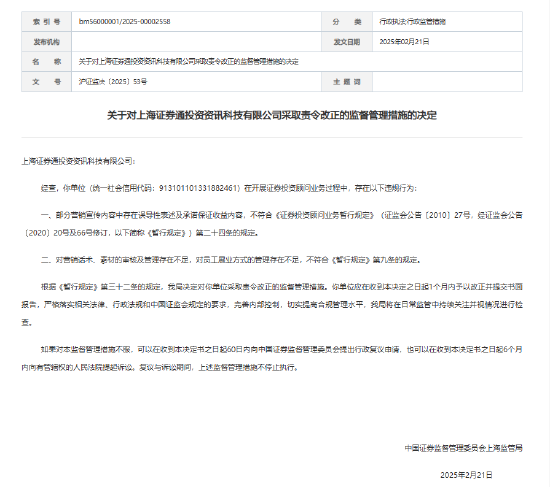Click the addressee line 上海证券通投资资讯科技有限公司:
This screenshot has width=550, height=487.
click(78, 161)
